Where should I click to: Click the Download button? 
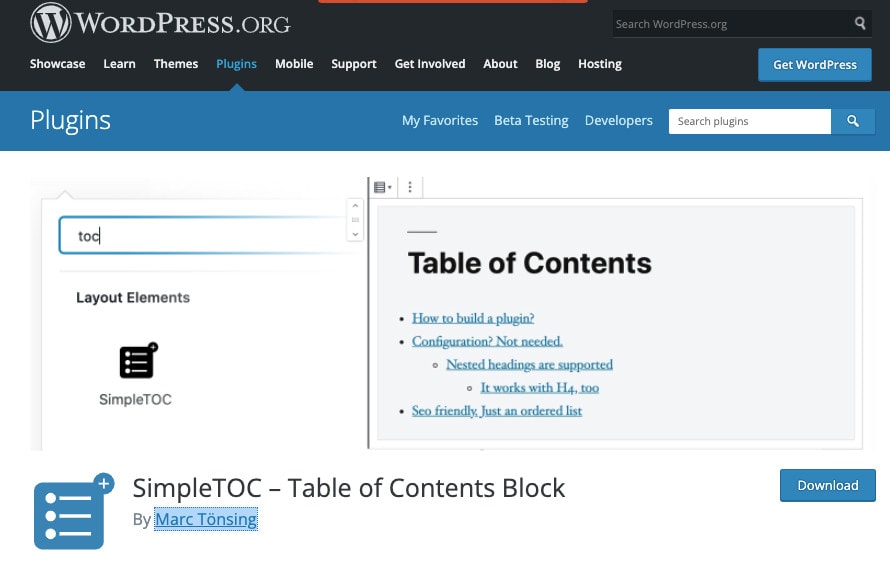[x=828, y=485]
